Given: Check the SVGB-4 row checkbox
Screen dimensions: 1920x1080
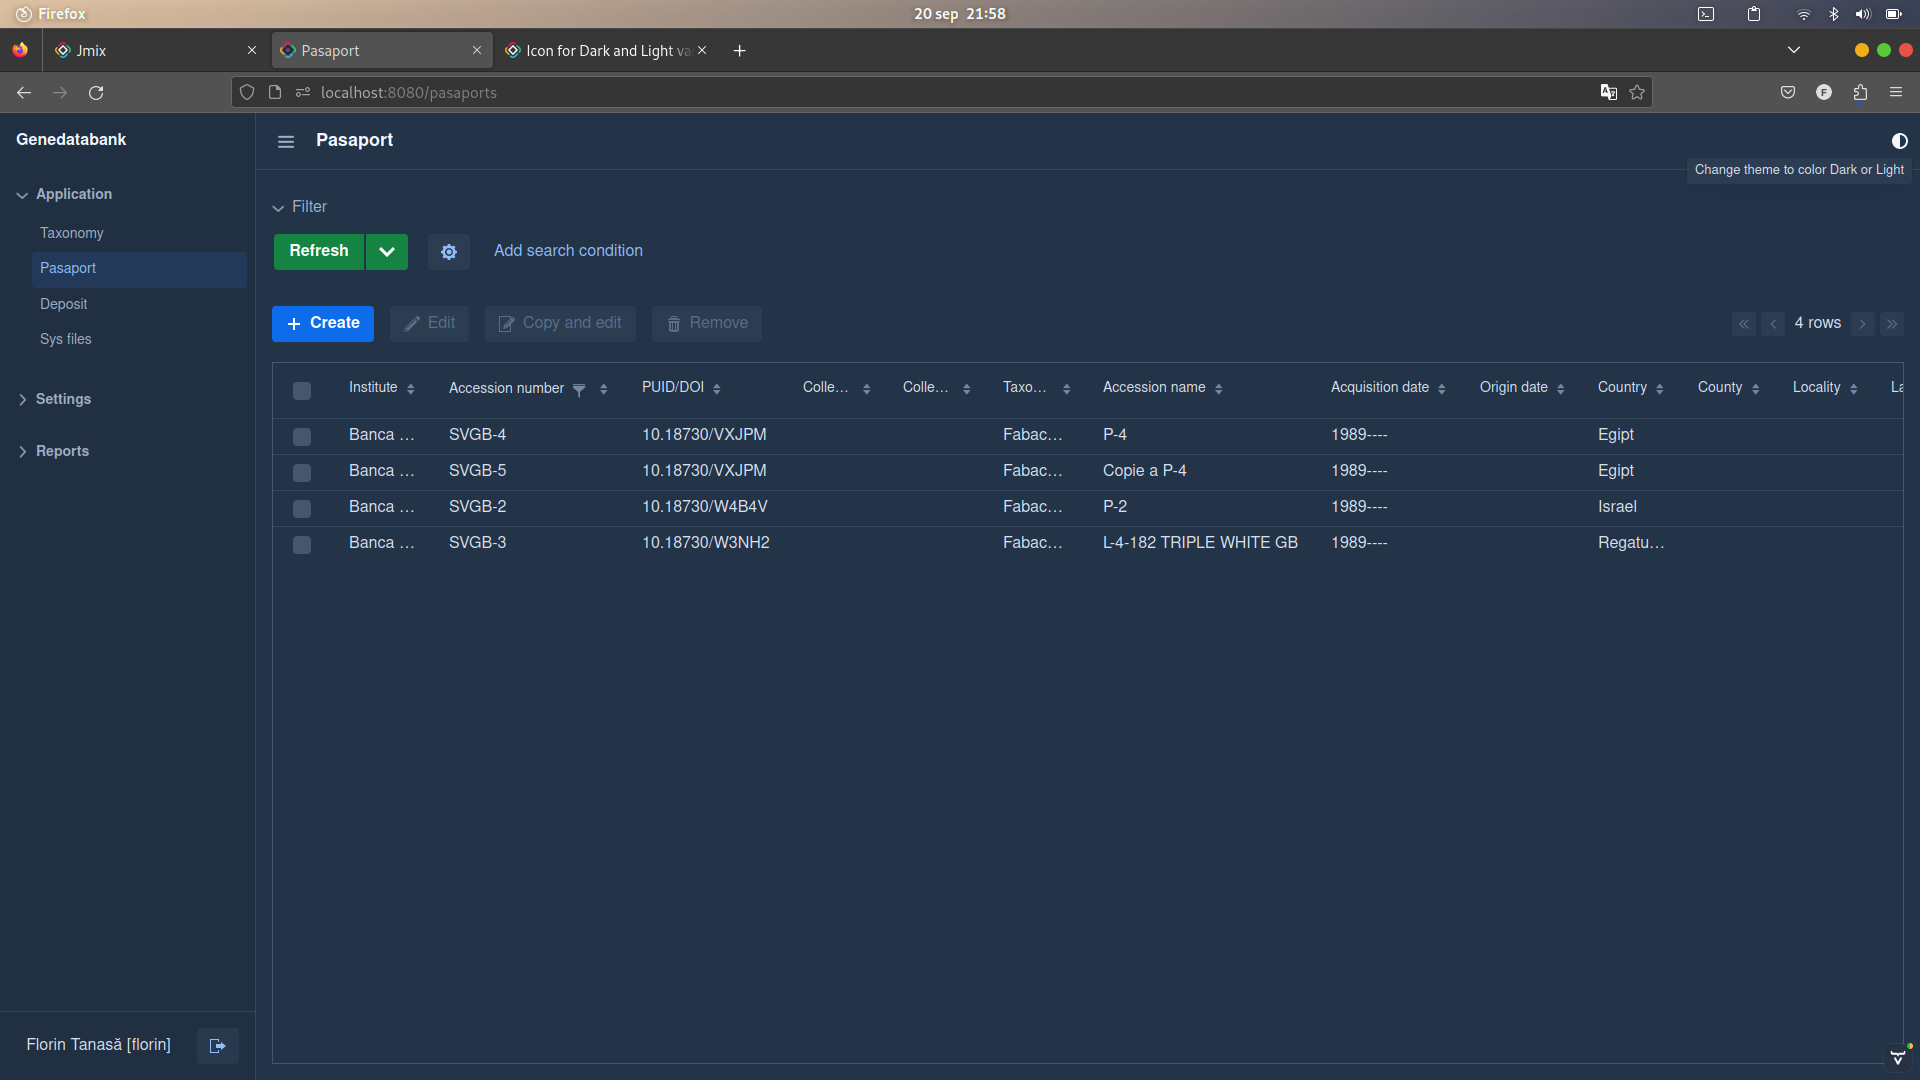Looking at the screenshot, I should click(302, 437).
